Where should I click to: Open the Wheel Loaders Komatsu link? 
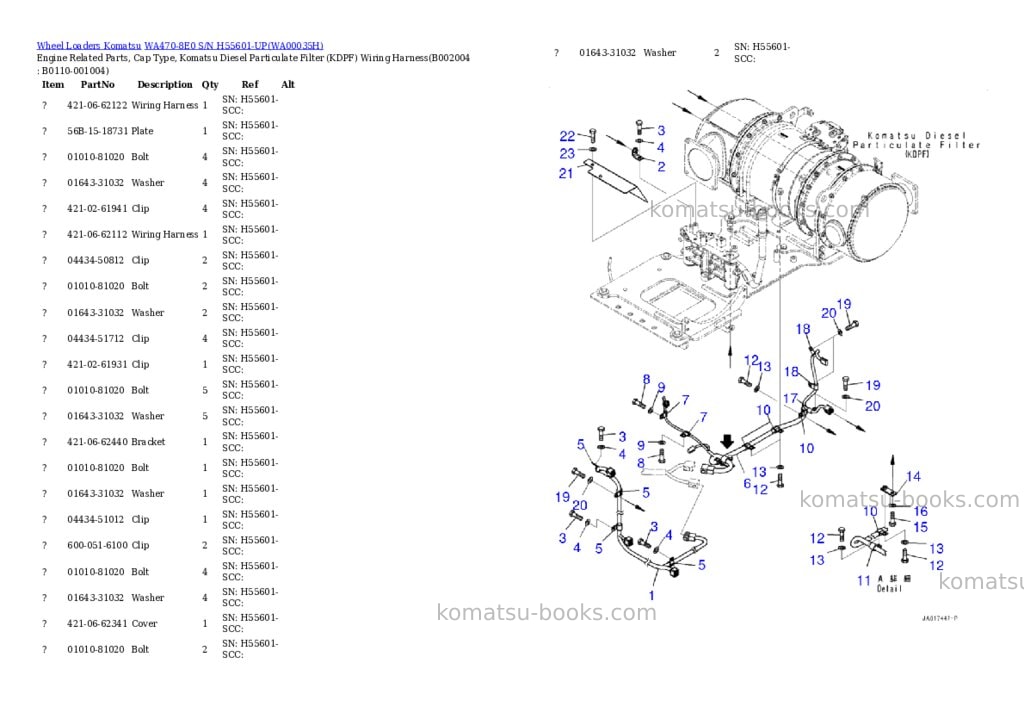[89, 46]
